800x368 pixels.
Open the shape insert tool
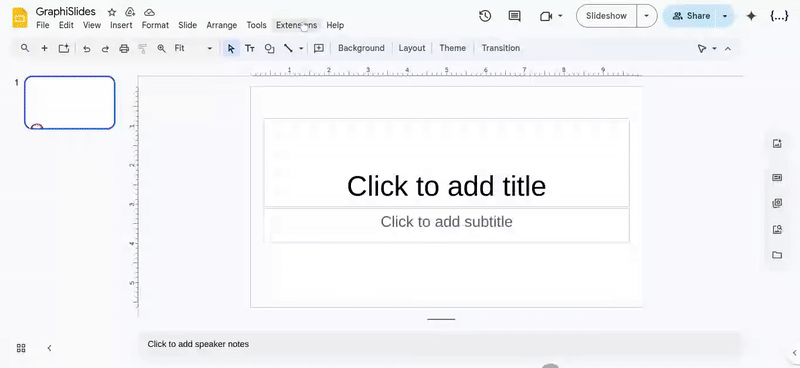click(x=269, y=48)
